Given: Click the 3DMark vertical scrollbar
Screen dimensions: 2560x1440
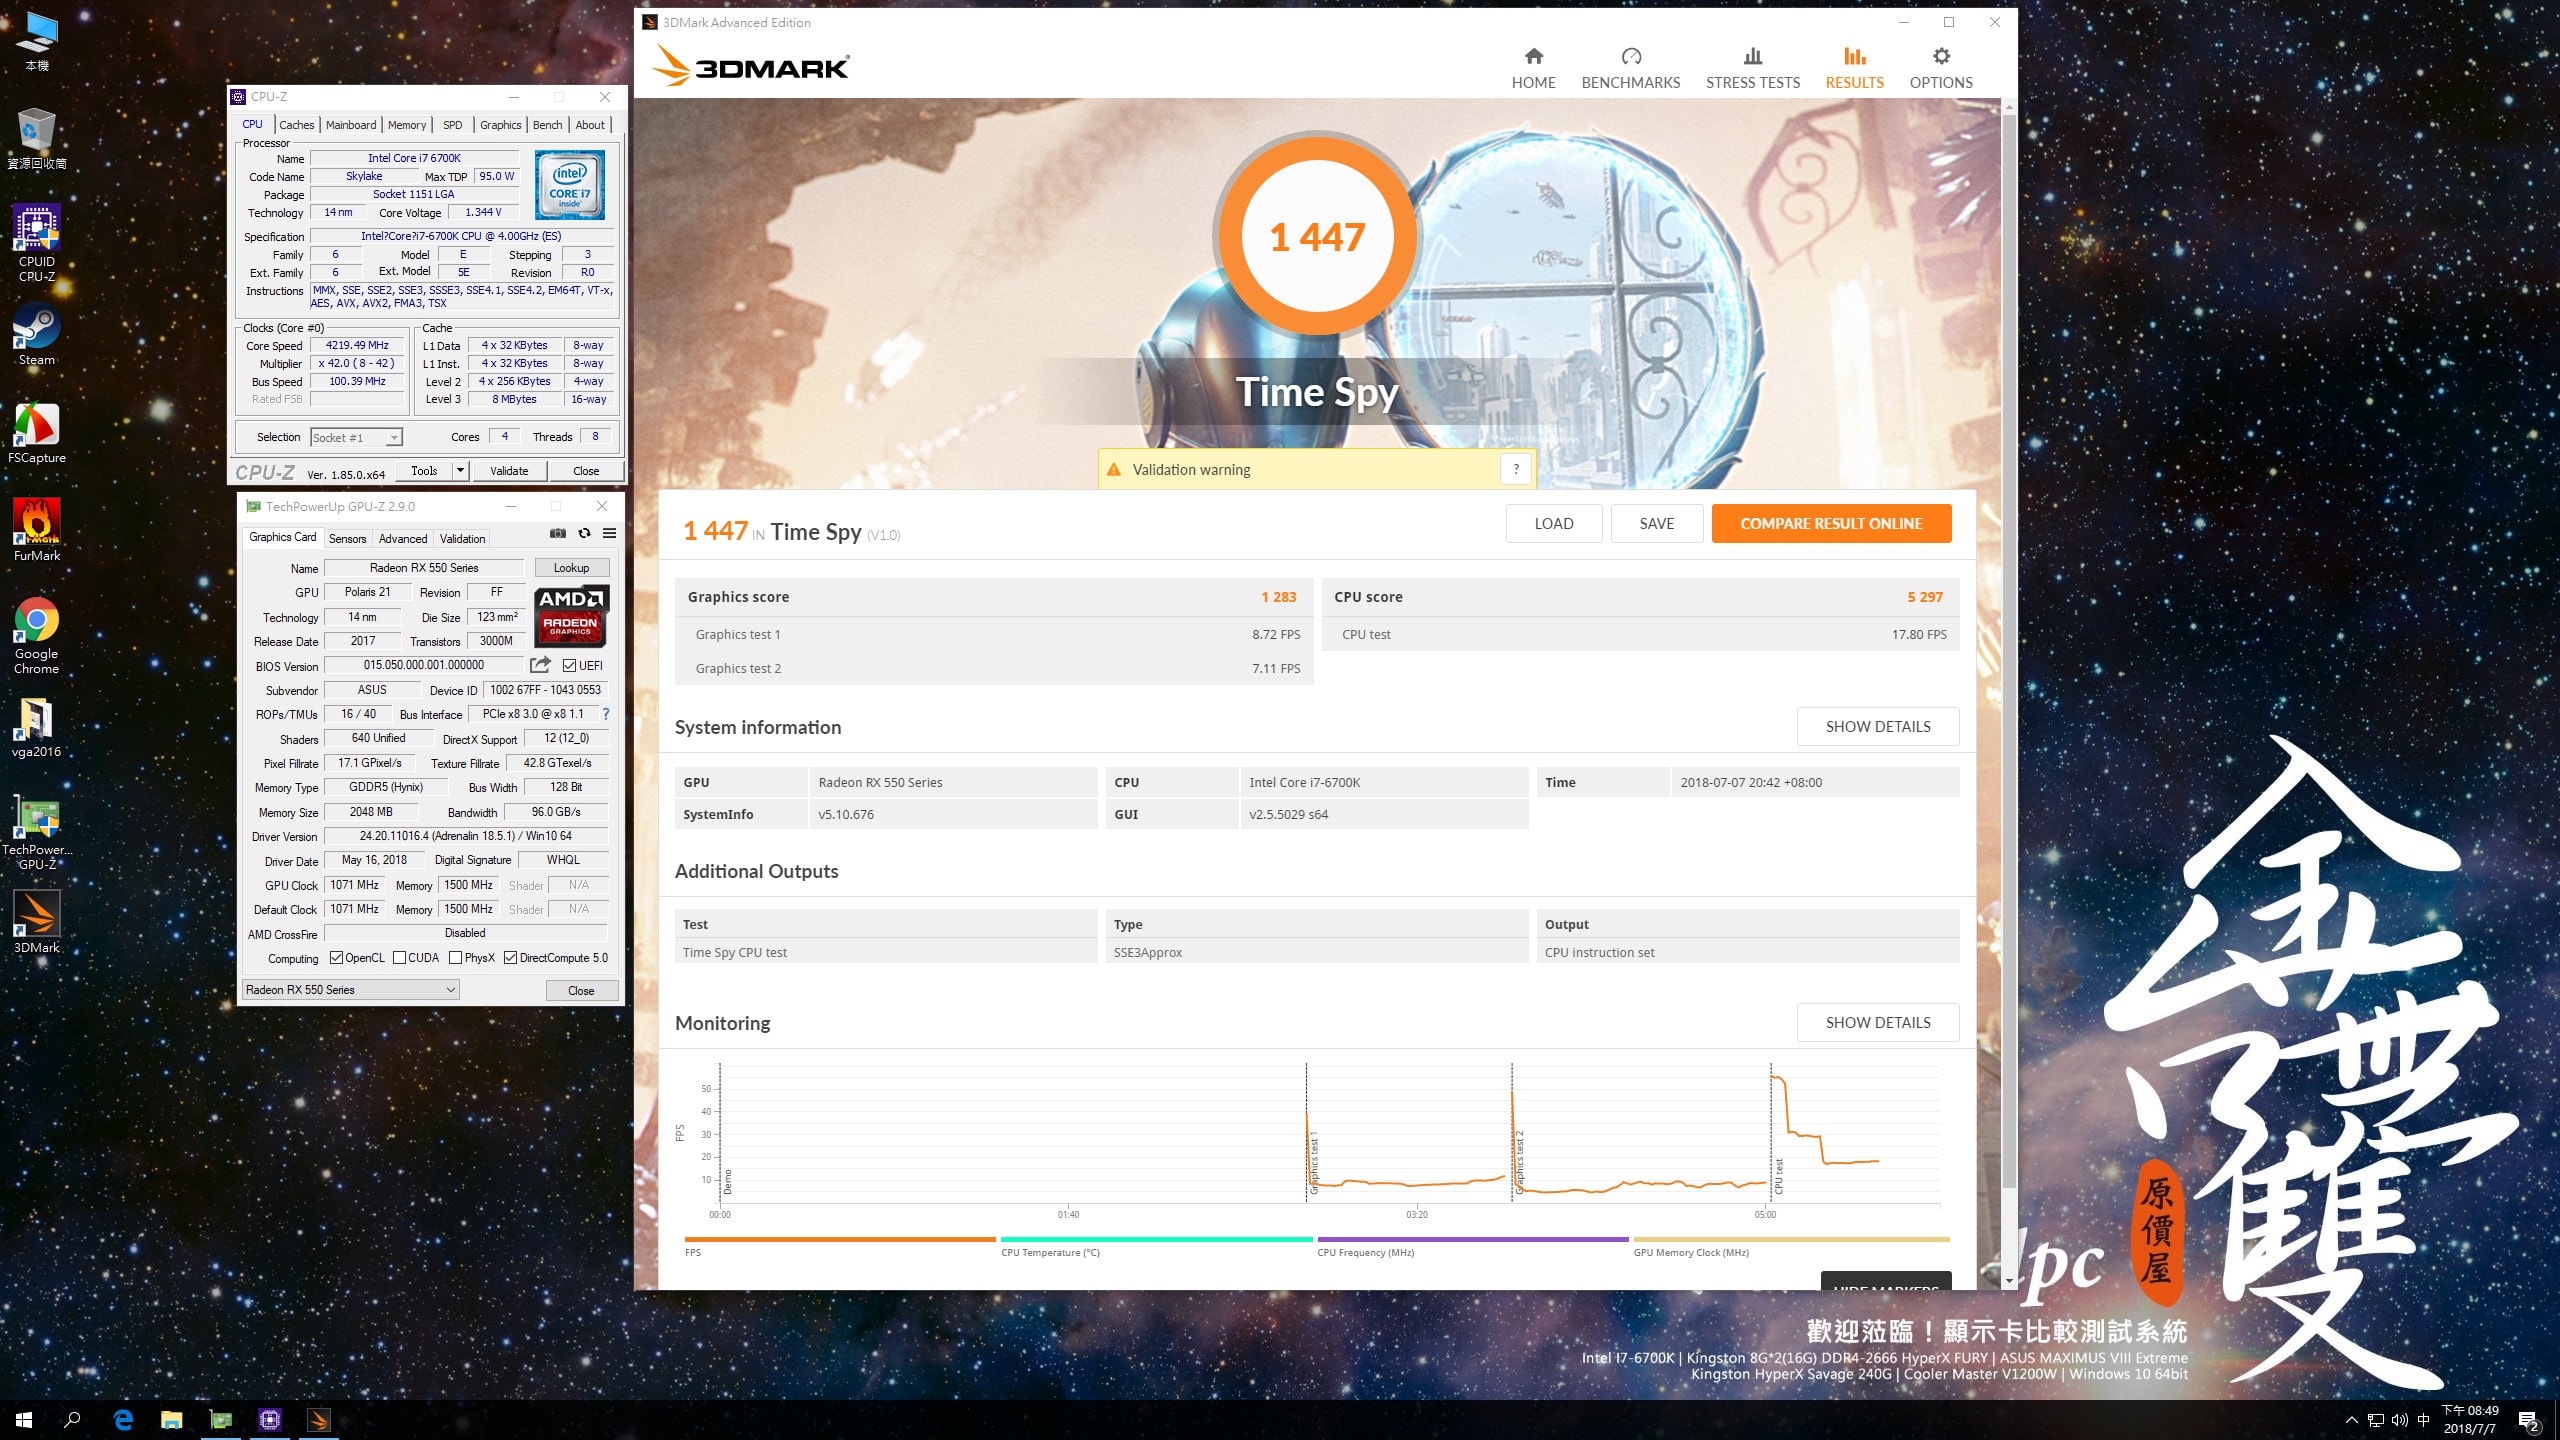Looking at the screenshot, I should point(2008,650).
